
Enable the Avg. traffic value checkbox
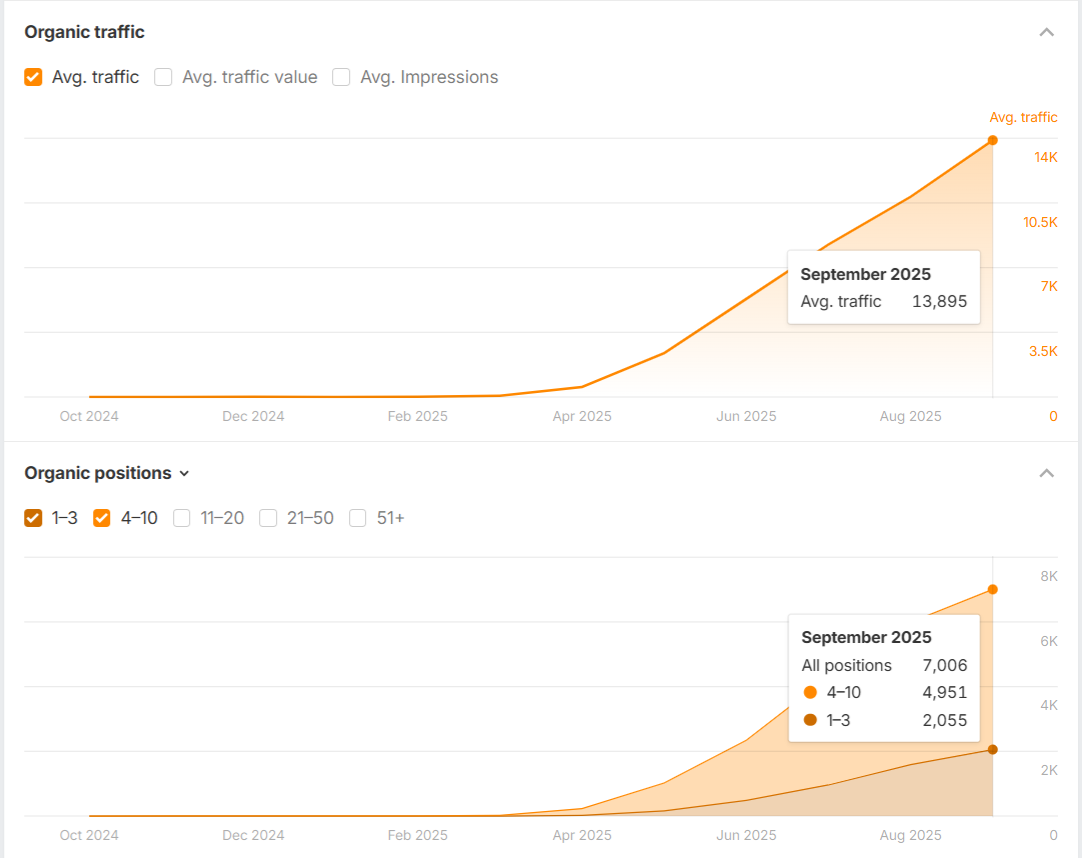click(163, 77)
